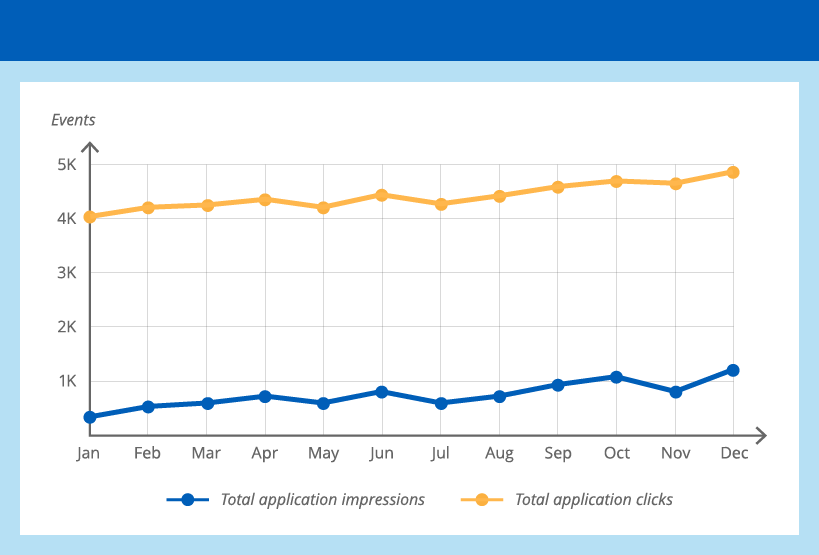Click the Jul x-axis label
The height and width of the screenshot is (555, 819).
click(440, 453)
